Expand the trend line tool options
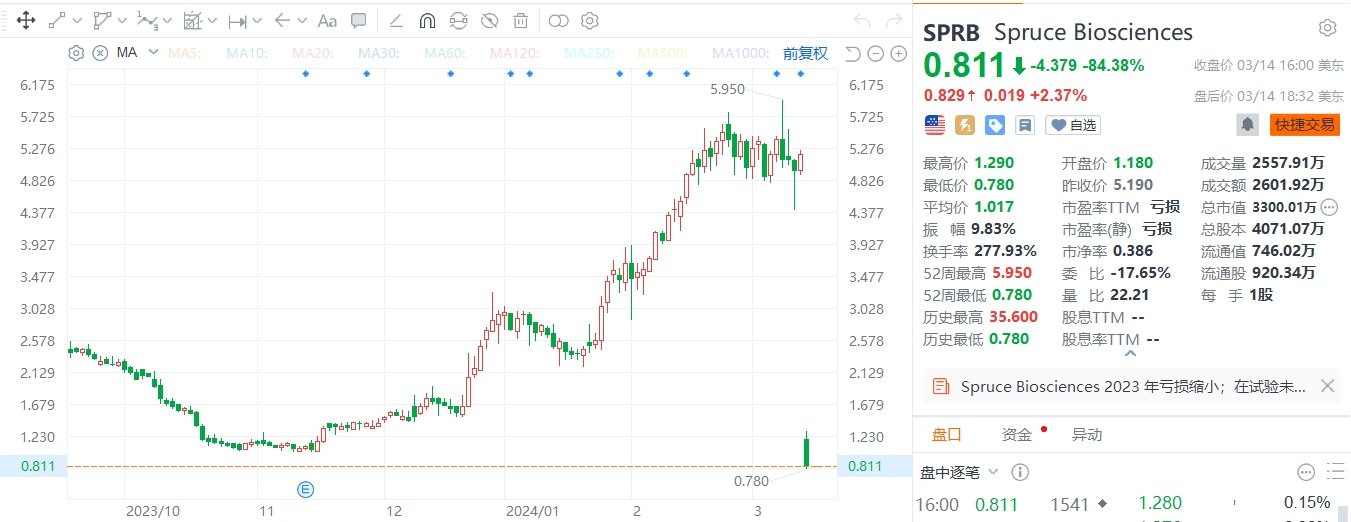 (77, 20)
